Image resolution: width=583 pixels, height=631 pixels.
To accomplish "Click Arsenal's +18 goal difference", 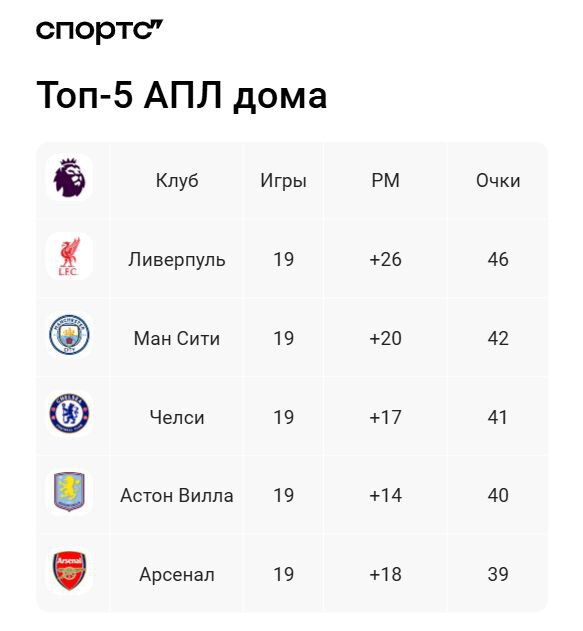I will tap(385, 574).
